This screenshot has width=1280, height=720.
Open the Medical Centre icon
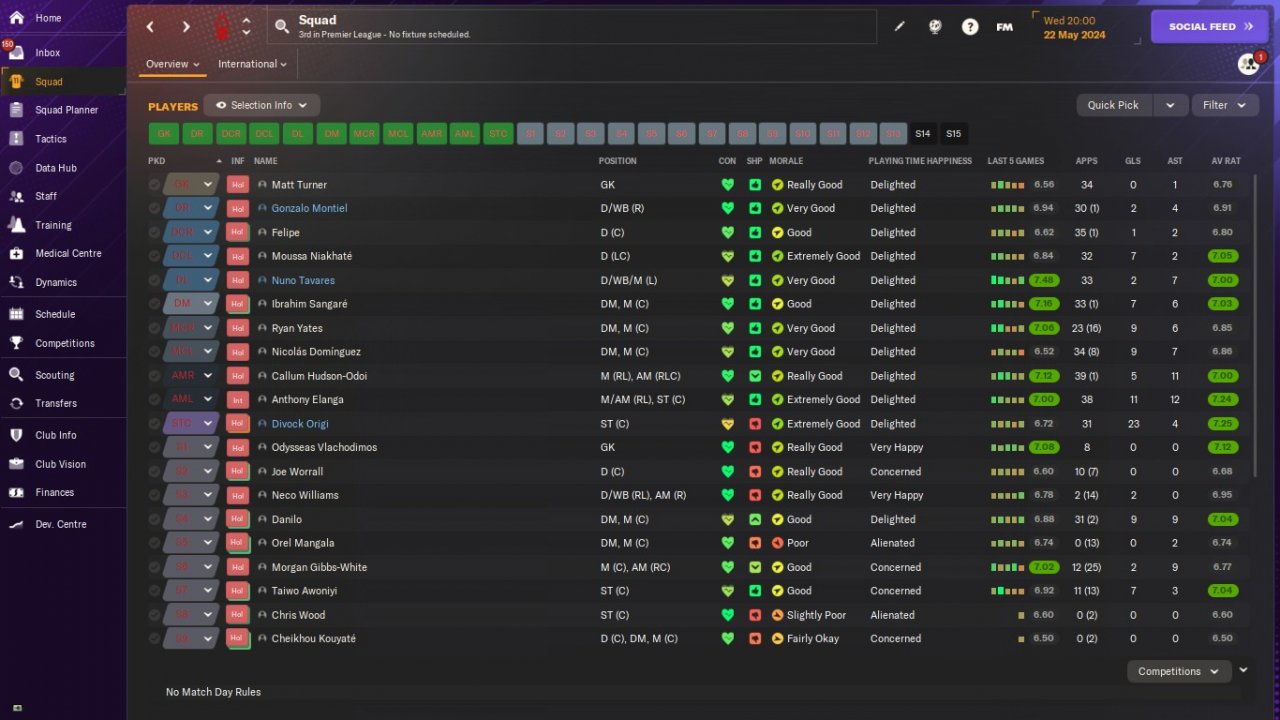click(16, 253)
